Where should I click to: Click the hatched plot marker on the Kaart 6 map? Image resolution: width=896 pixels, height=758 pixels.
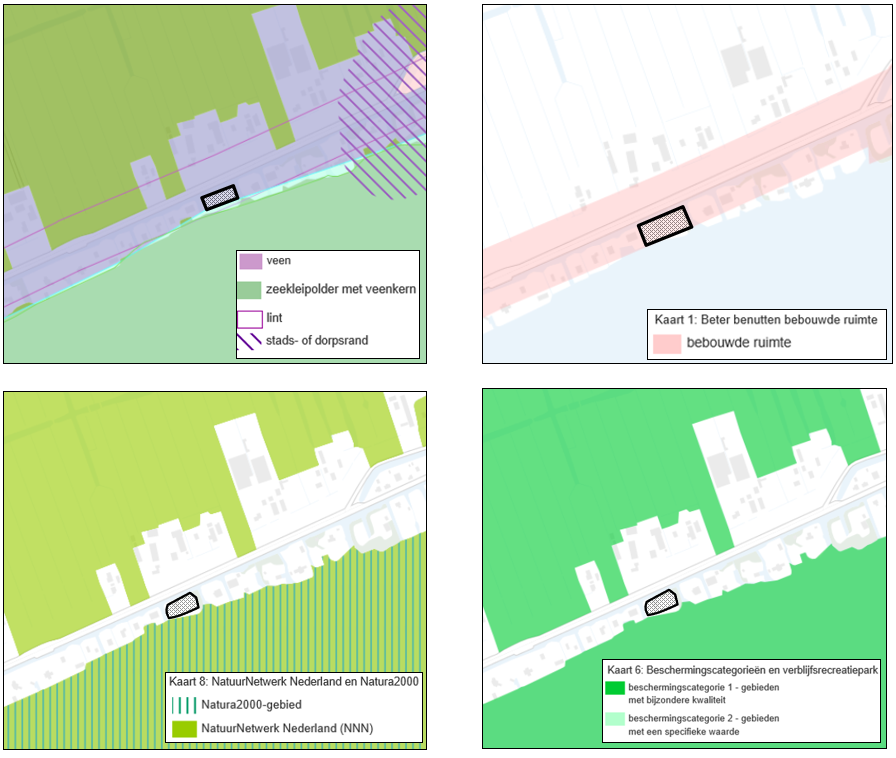tap(661, 603)
